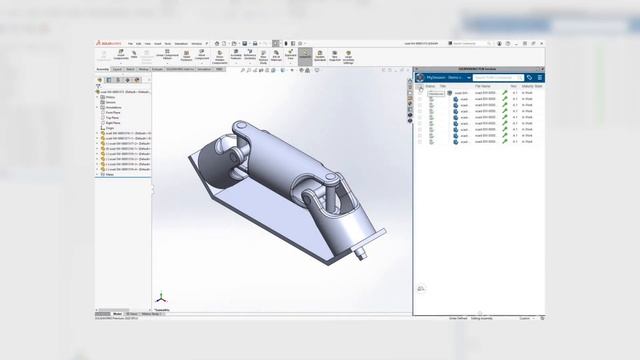Image resolution: width=640 pixels, height=360 pixels.
Task: Switch to the SOLIDWORKS Add-Ins tab
Action: pos(180,69)
